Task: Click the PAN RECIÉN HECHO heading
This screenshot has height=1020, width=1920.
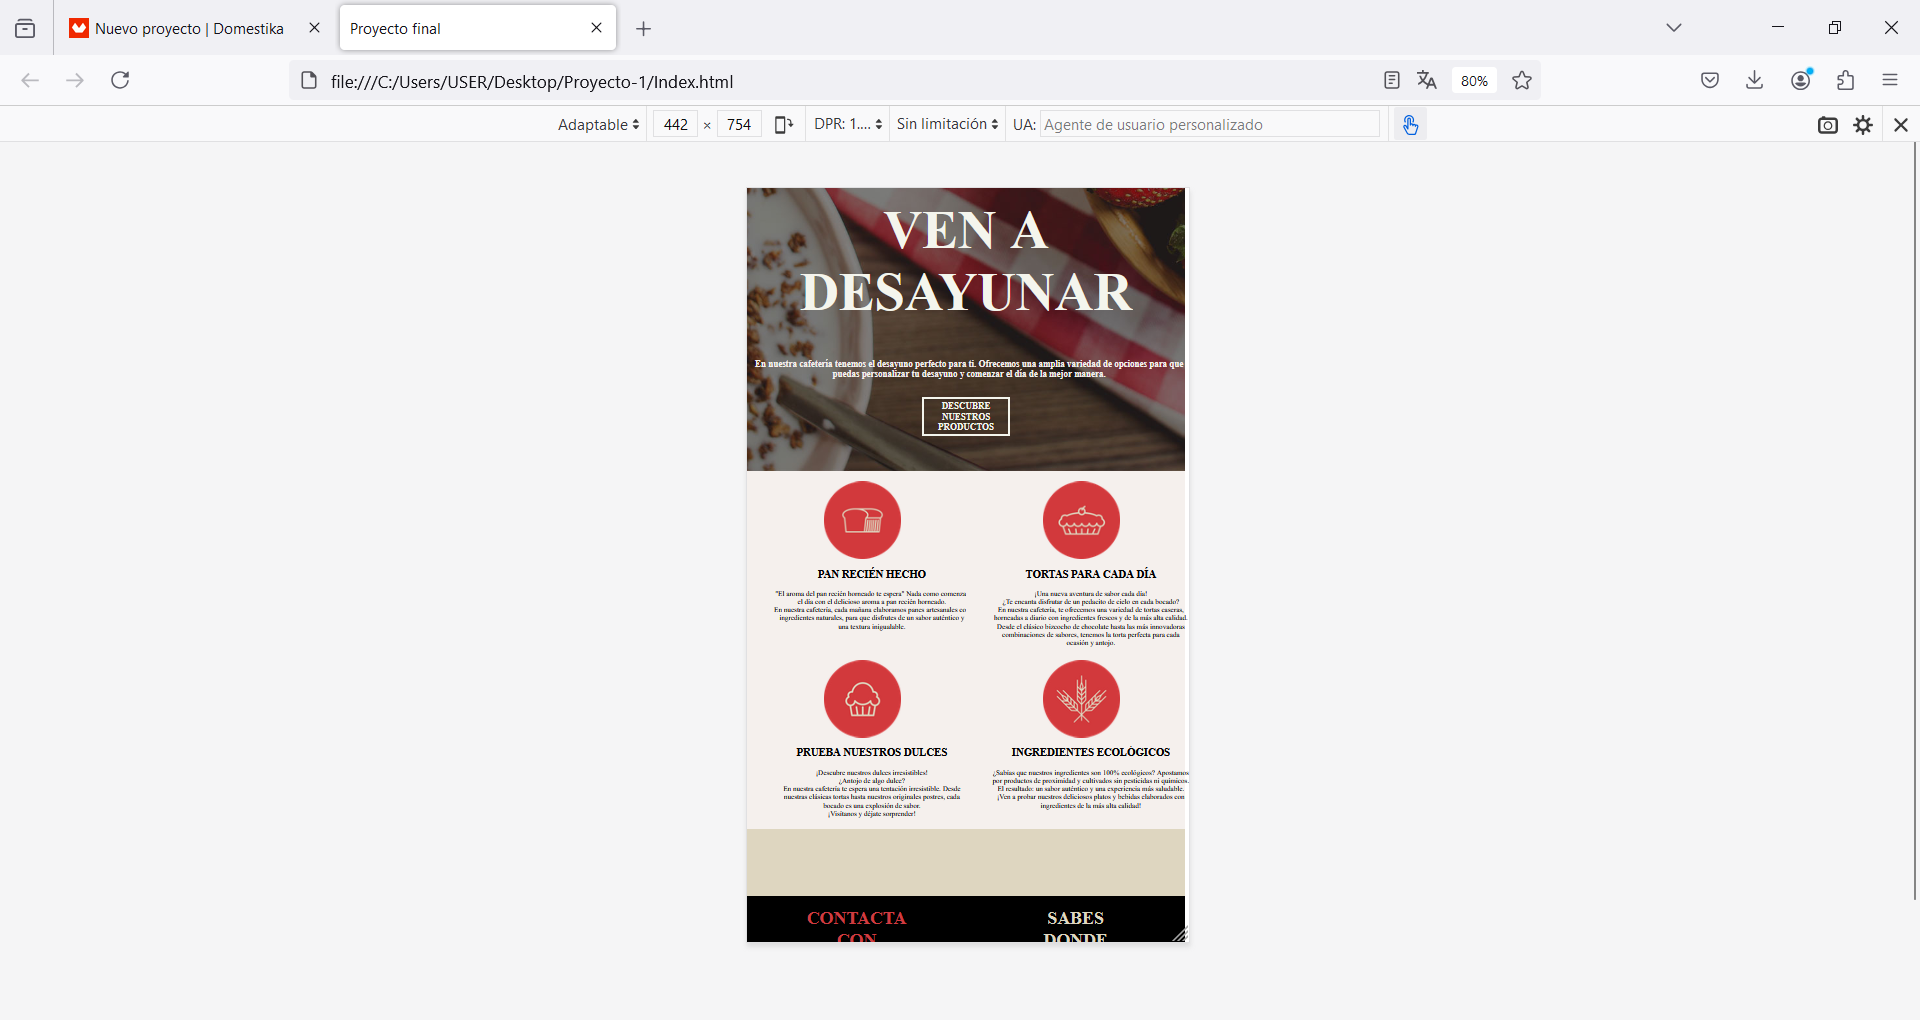Action: pyautogui.click(x=872, y=574)
